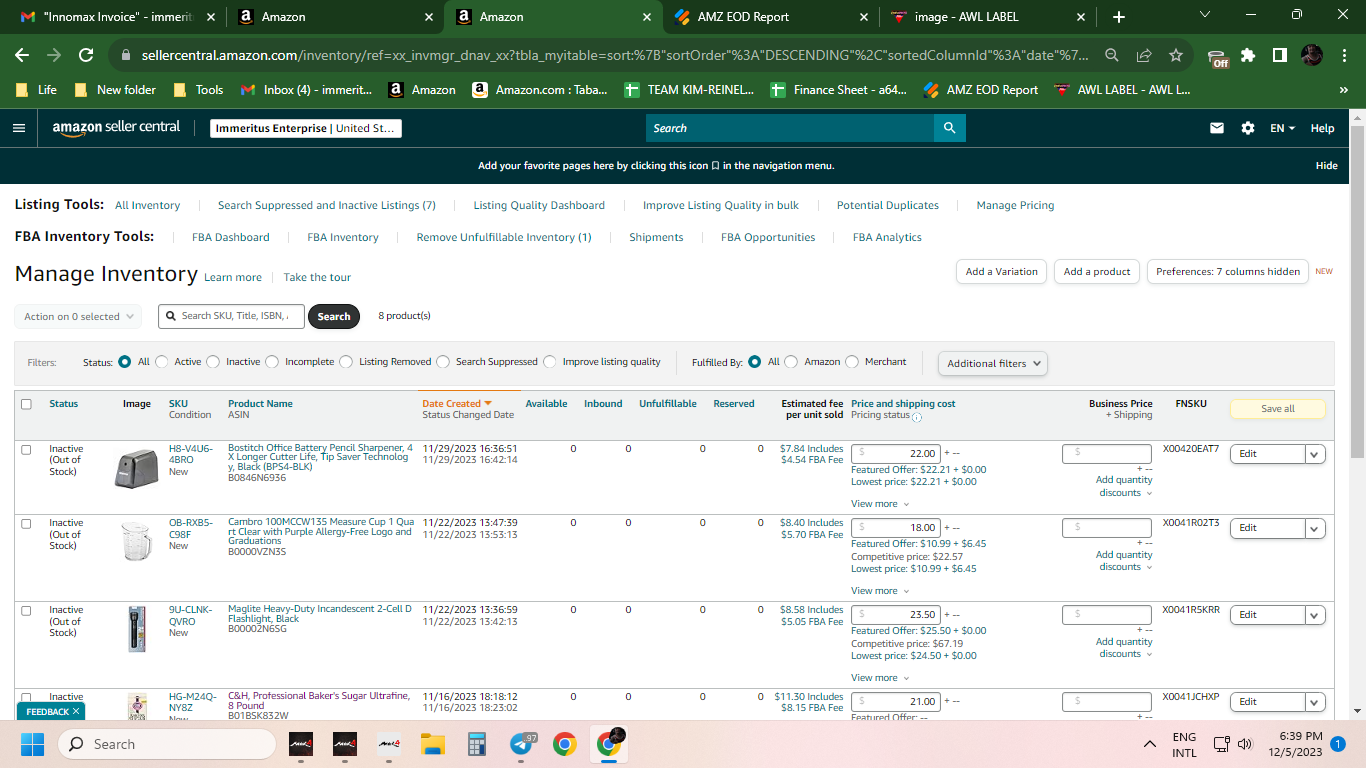Click the yellow Save all button

click(1278, 409)
